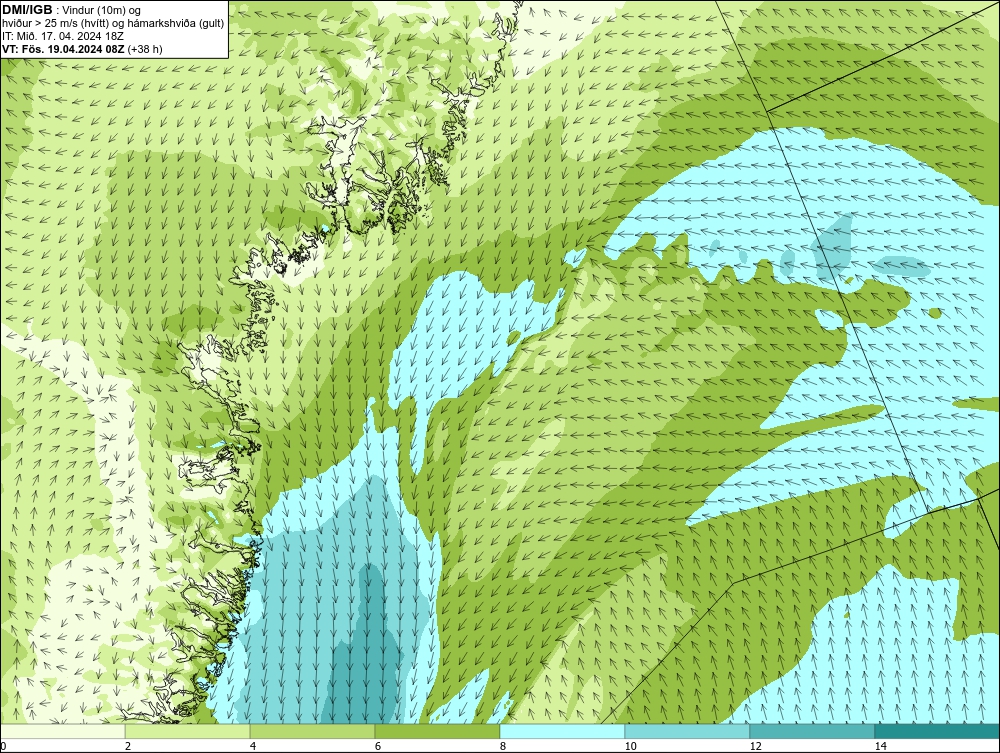Click the scale label '12'
Image resolution: width=1000 pixels, height=753 pixels.
(x=756, y=746)
